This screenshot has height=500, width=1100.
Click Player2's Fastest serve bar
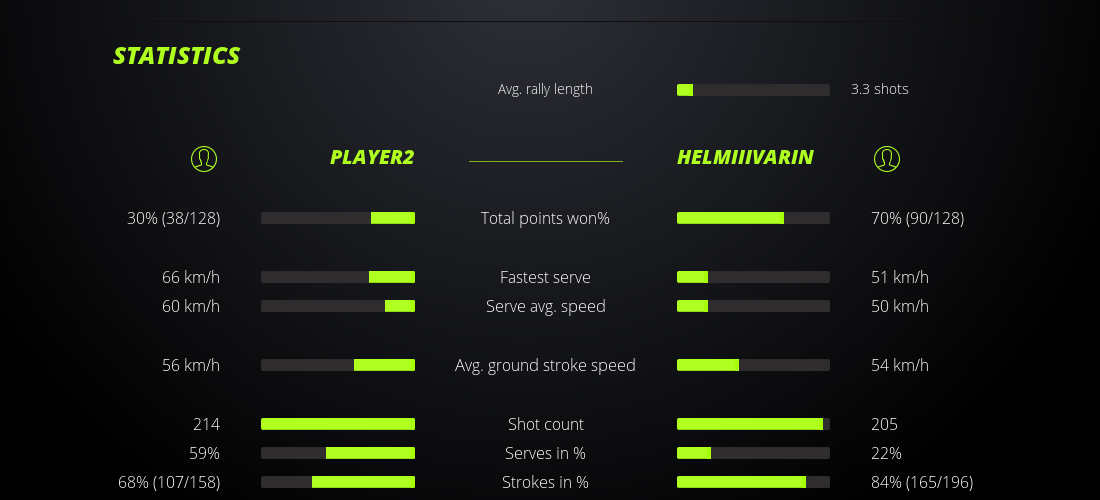[338, 277]
